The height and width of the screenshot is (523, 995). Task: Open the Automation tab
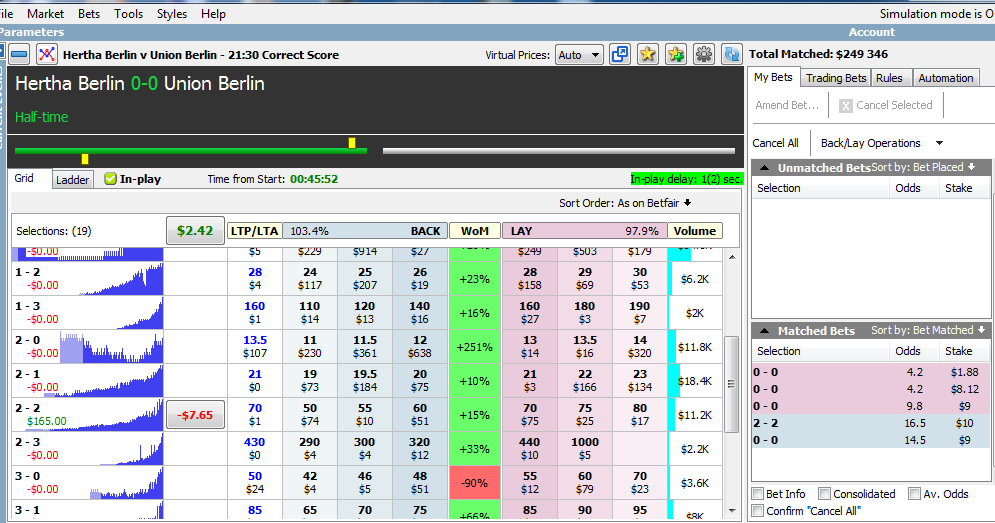[x=946, y=78]
